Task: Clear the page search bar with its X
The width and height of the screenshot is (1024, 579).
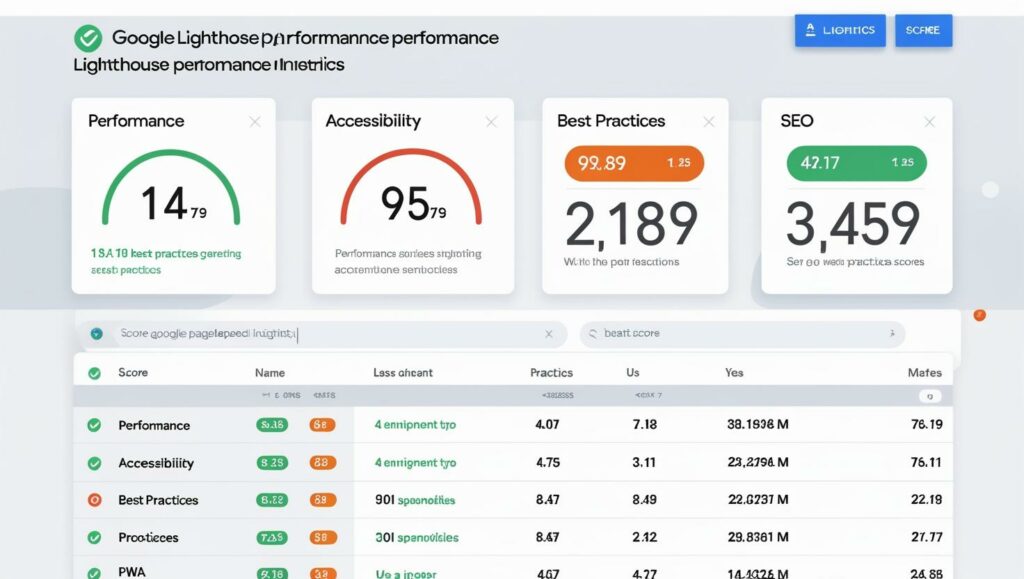Action: (x=549, y=334)
